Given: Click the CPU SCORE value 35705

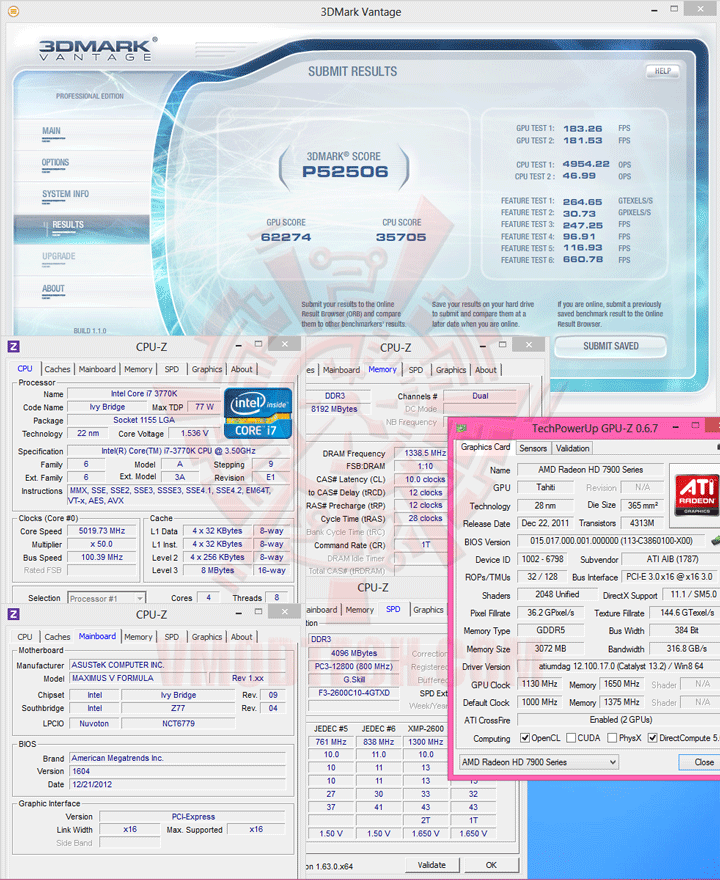Looking at the screenshot, I should 401,237.
